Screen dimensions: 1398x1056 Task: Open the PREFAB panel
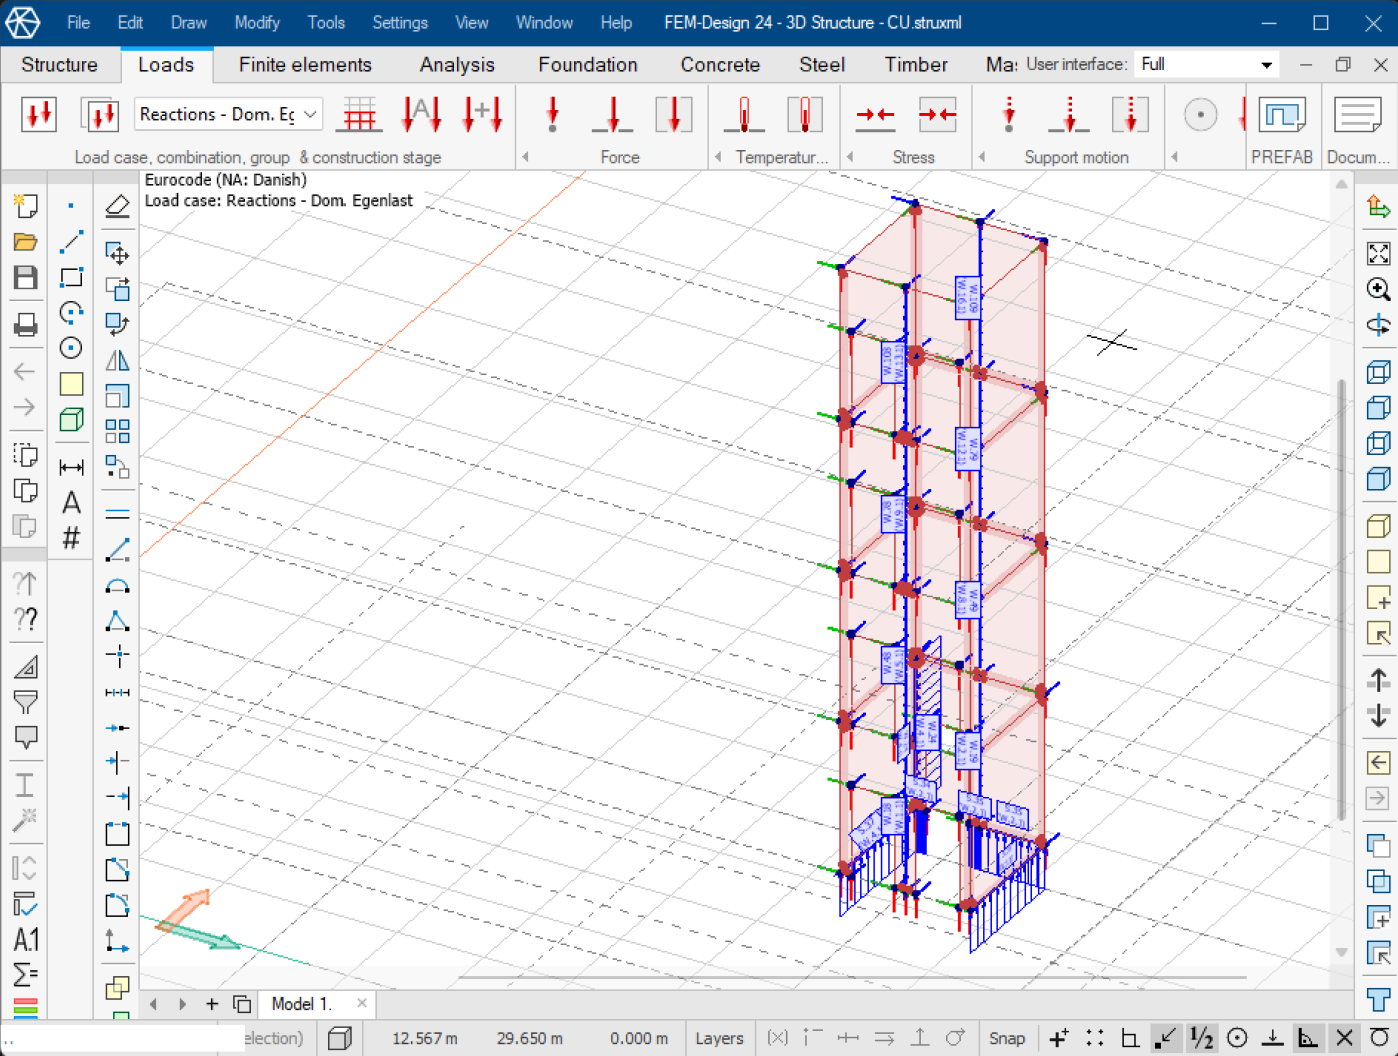[1282, 128]
